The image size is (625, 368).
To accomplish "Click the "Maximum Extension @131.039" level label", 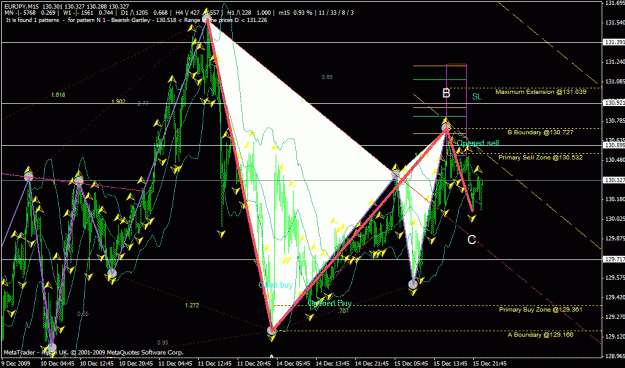I will point(541,92).
